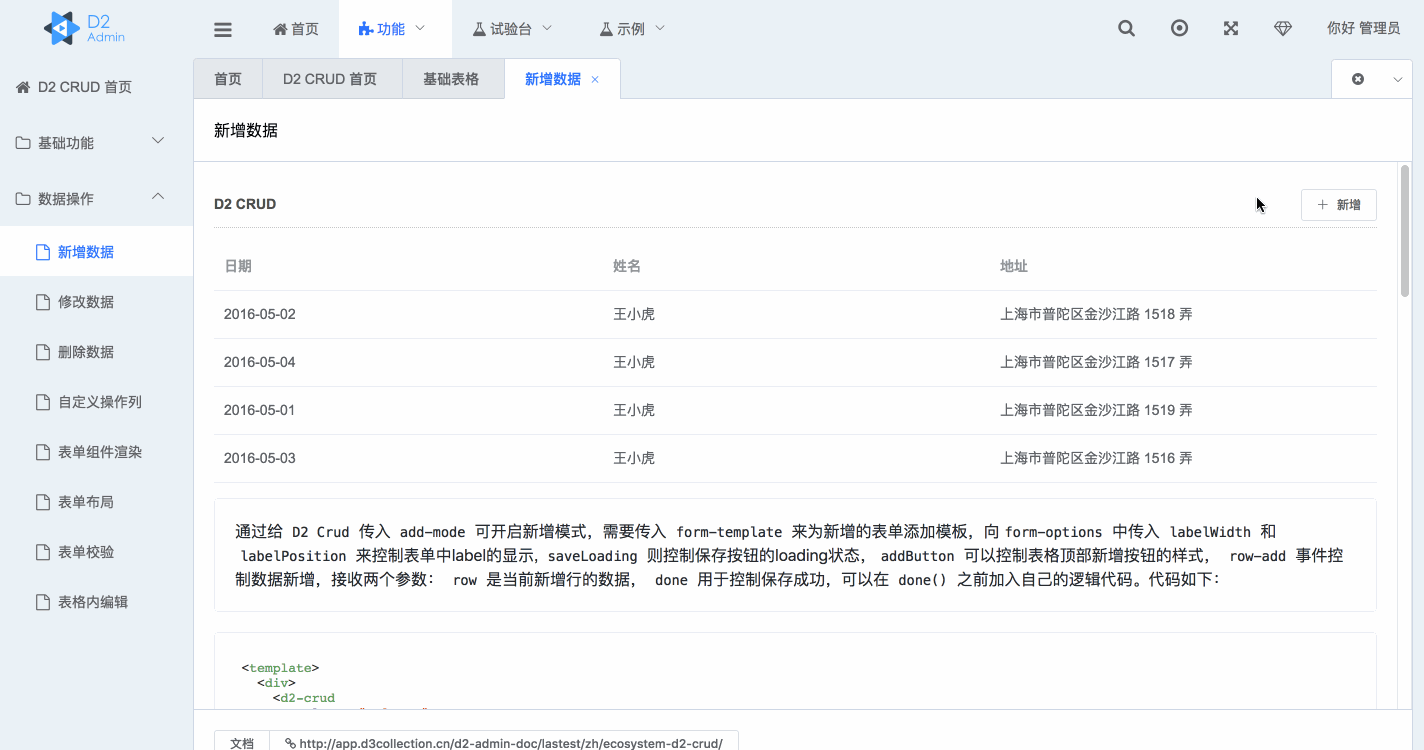Click the circular record icon in header
1424x750 pixels.
click(1179, 28)
